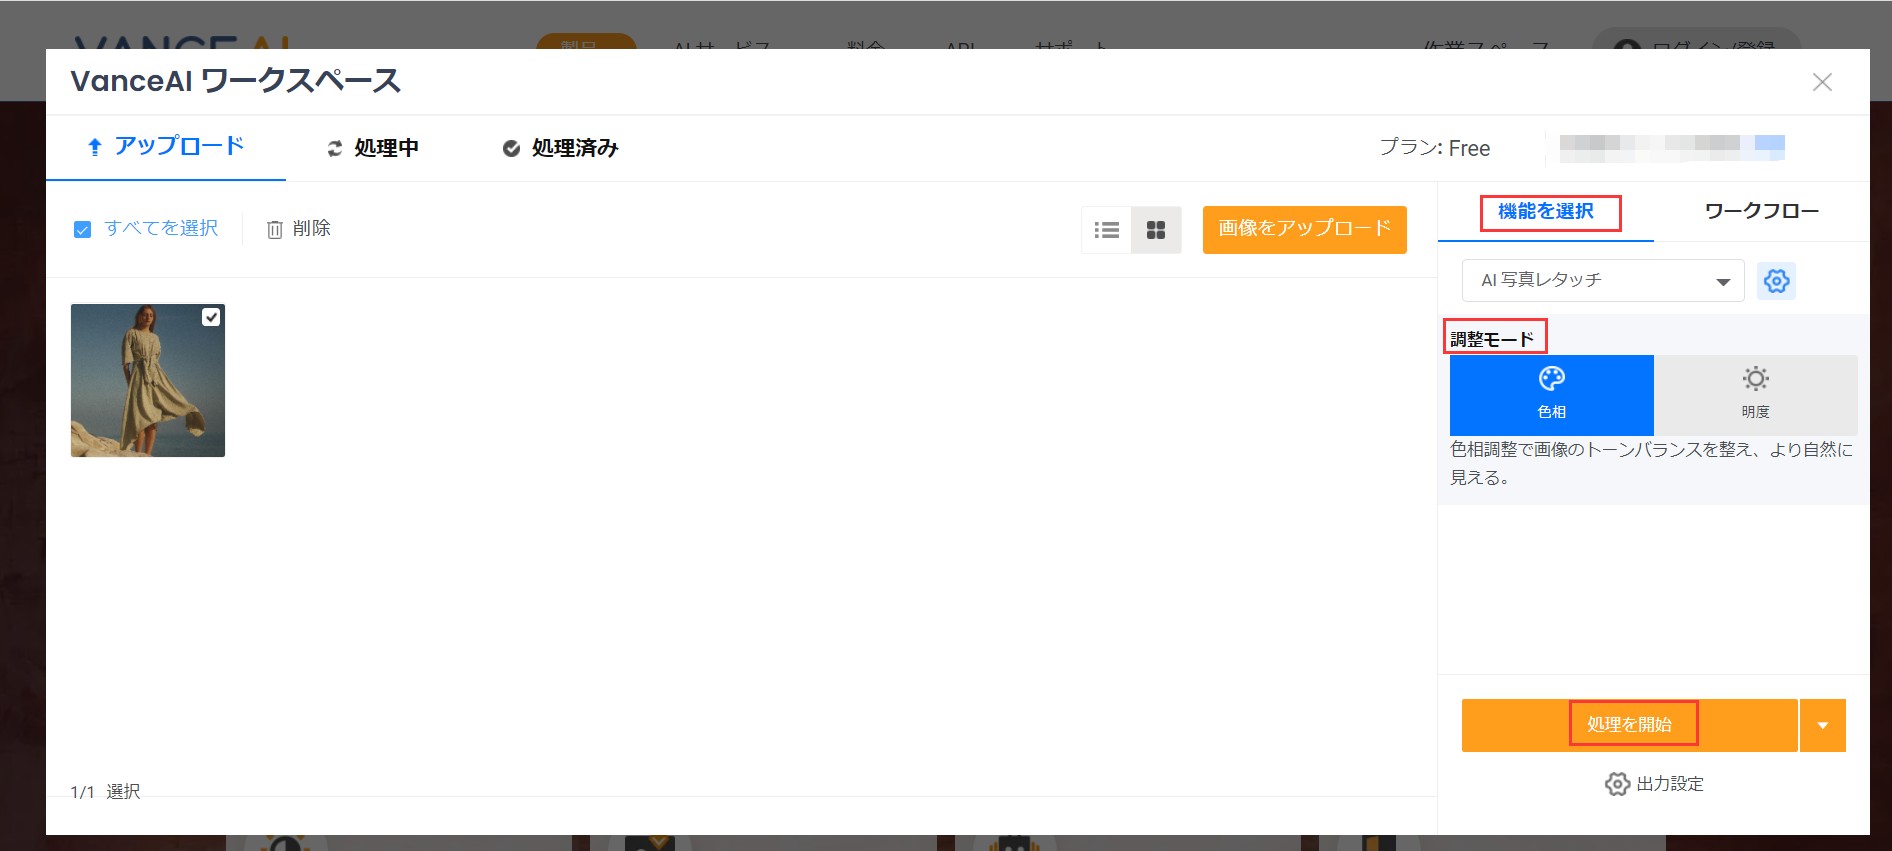Switch to the 処理済み tab
This screenshot has height=851, width=1892.
click(x=560, y=148)
